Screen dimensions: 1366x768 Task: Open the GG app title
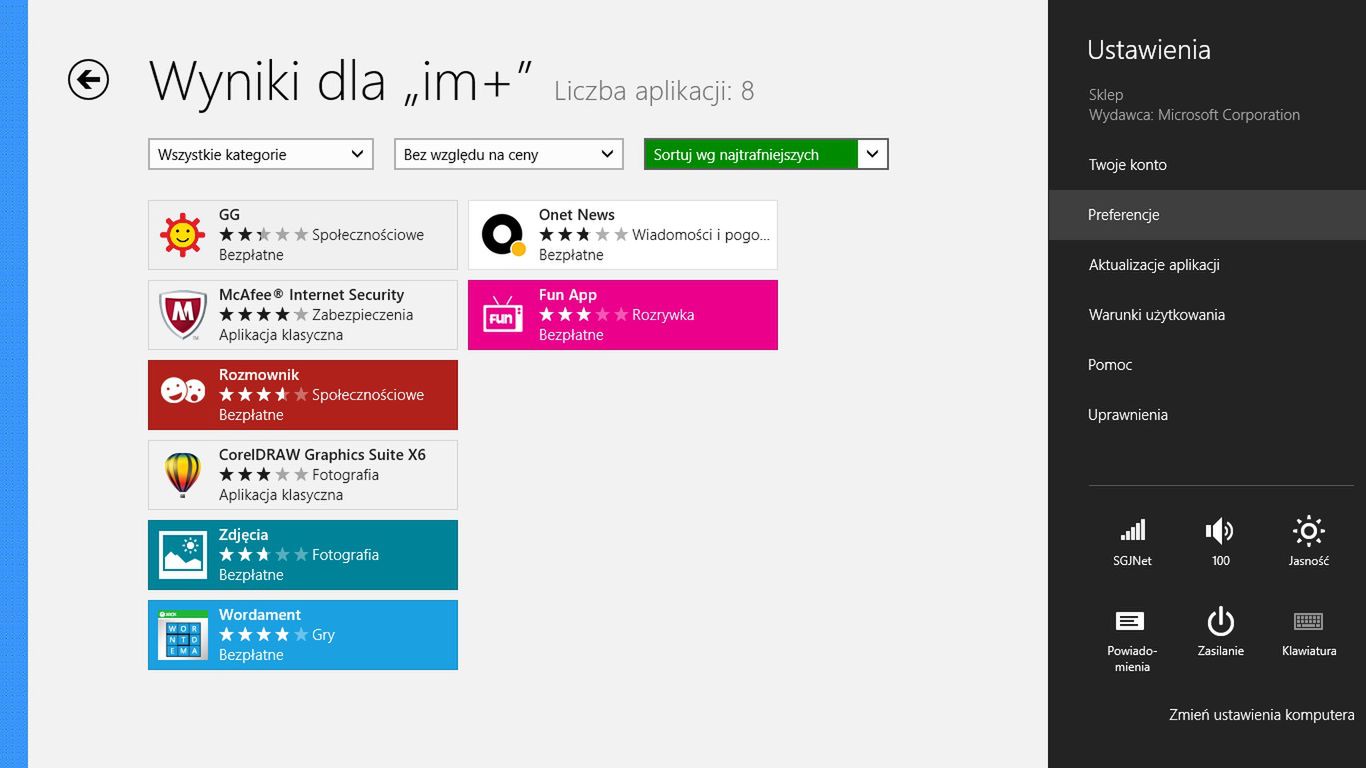point(229,215)
